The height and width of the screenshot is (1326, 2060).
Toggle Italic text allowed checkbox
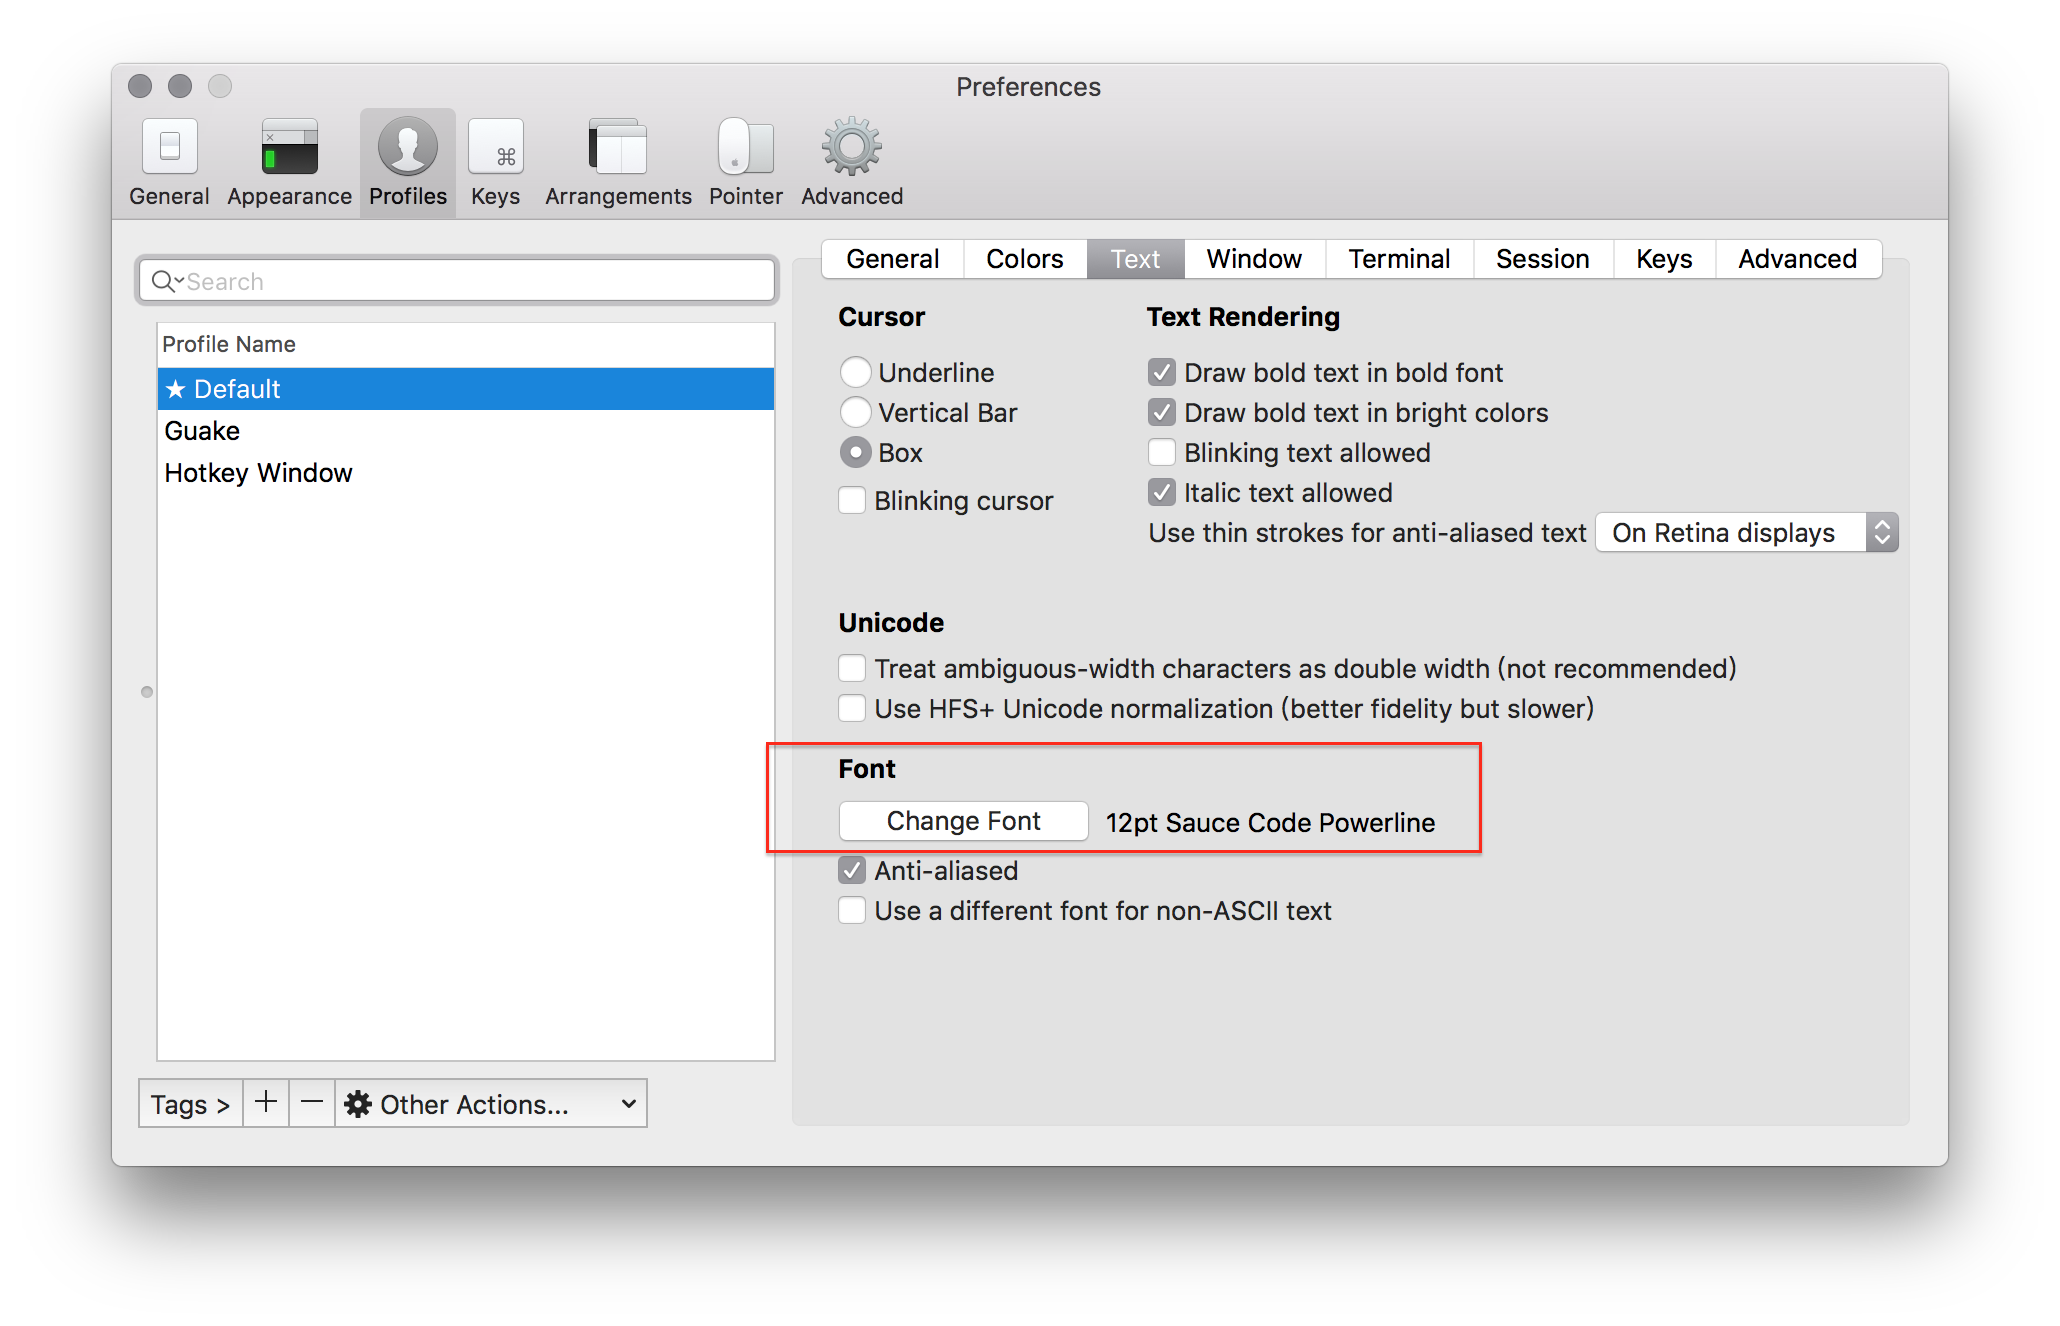point(1161,492)
